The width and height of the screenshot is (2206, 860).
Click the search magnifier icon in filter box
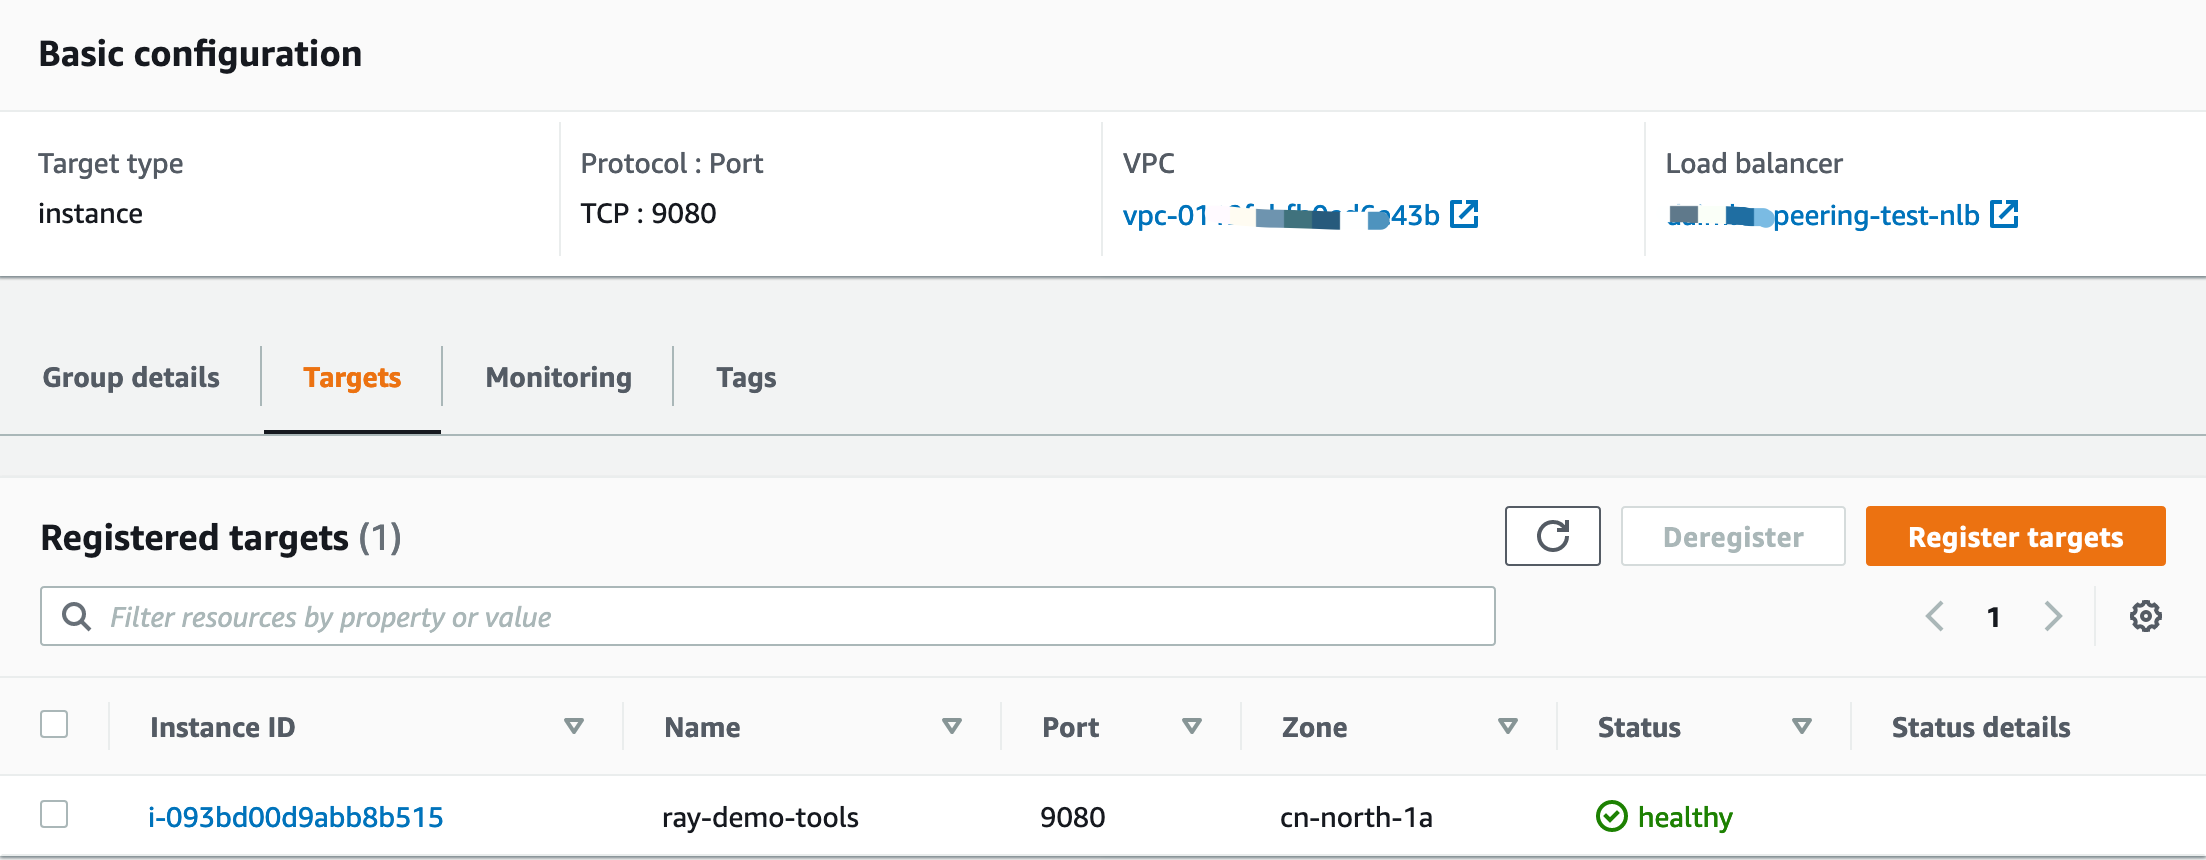tap(76, 616)
